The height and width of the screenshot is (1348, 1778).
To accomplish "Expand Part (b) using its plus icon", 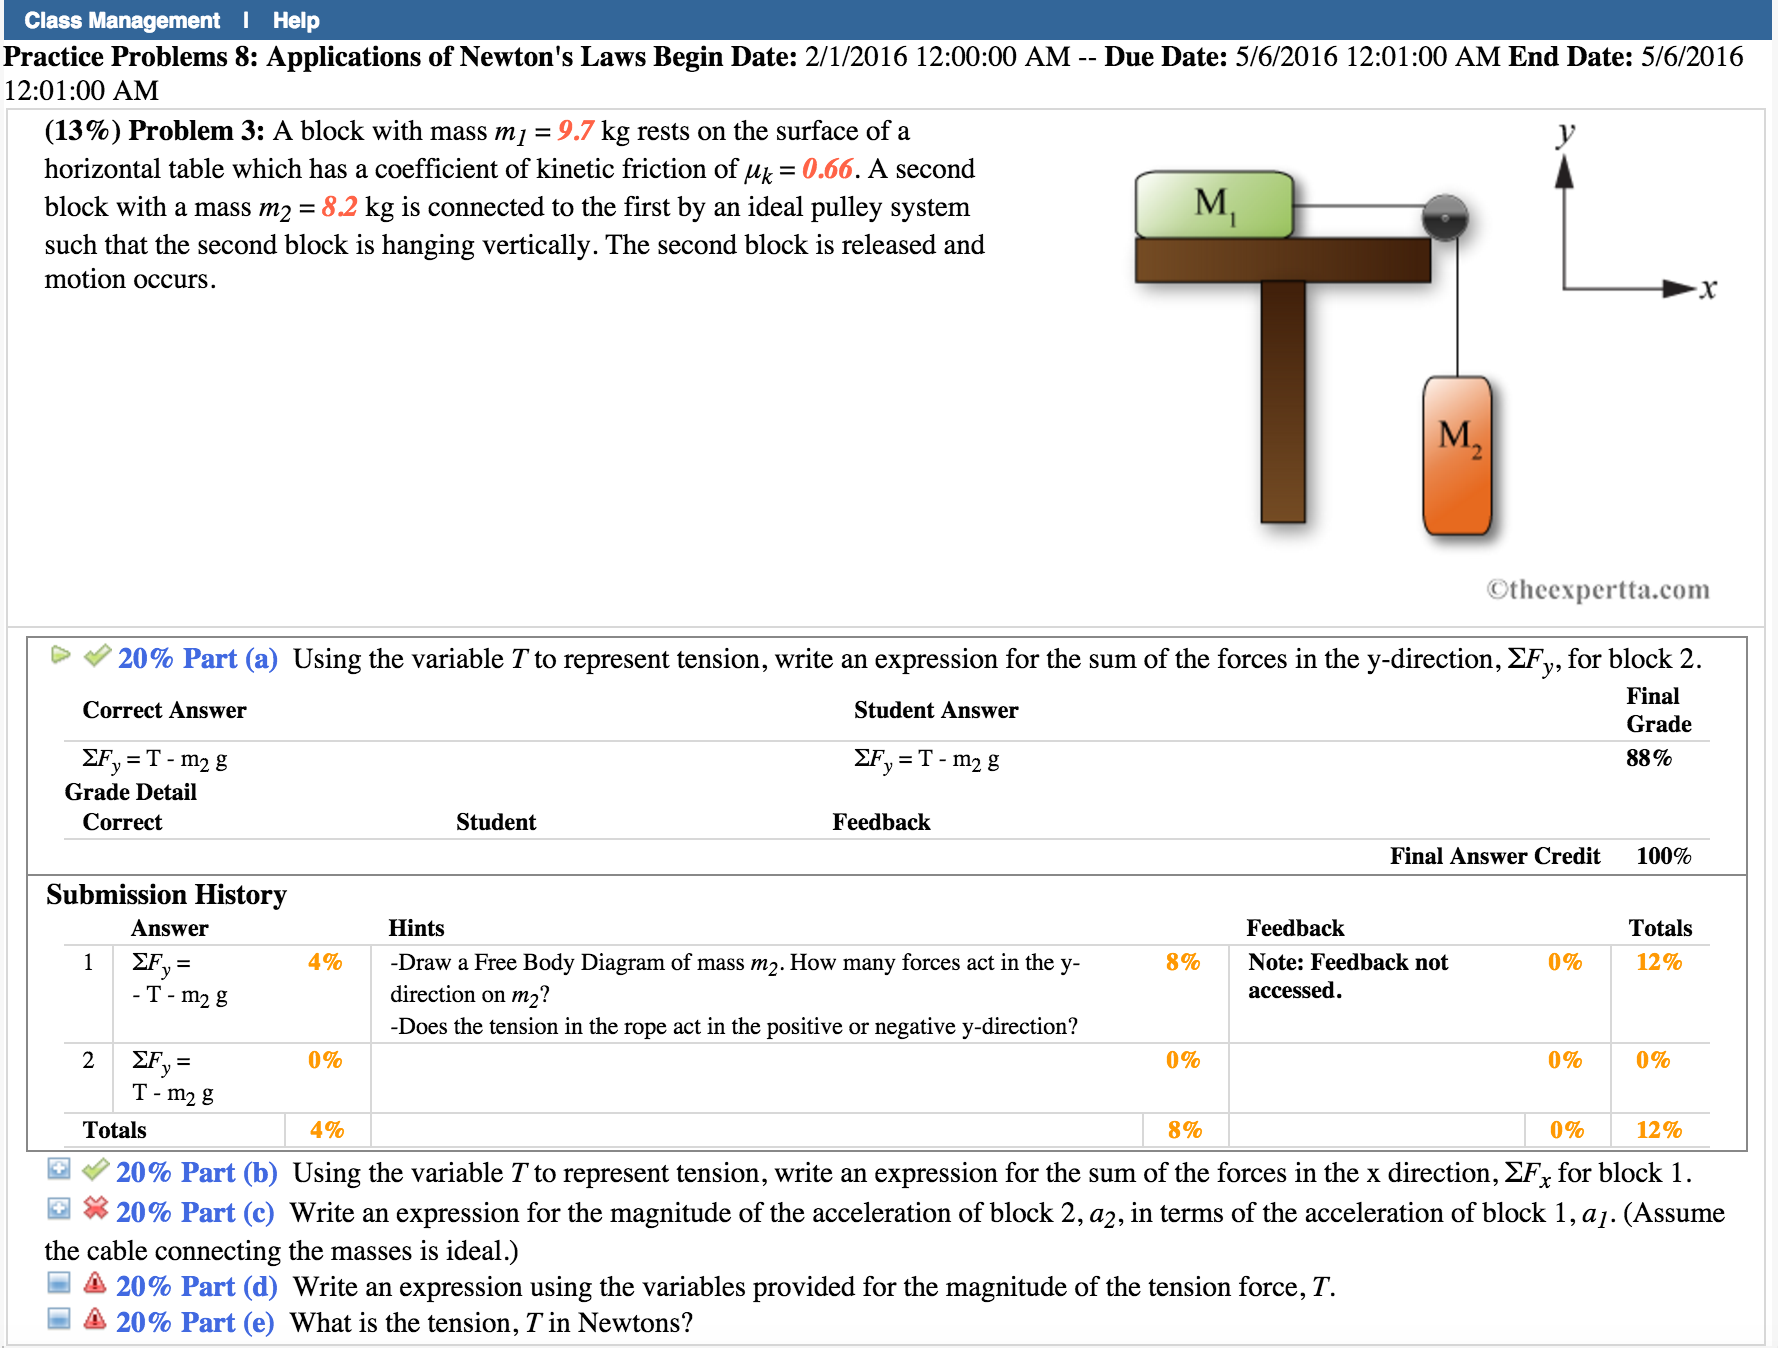I will 56,1171.
